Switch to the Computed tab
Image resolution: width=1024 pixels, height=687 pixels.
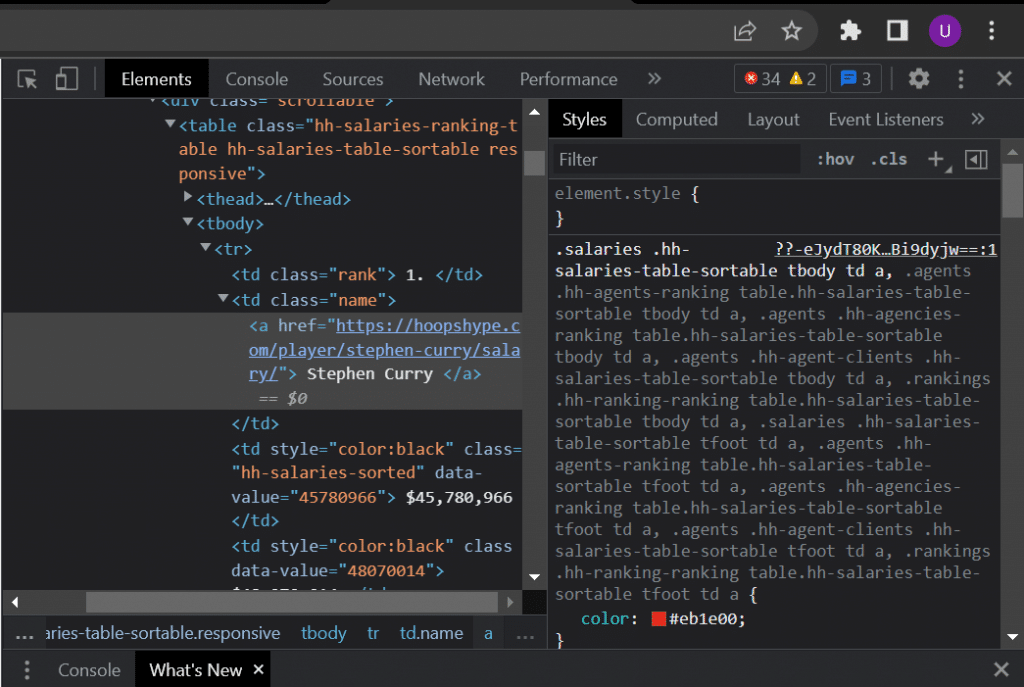pos(677,119)
